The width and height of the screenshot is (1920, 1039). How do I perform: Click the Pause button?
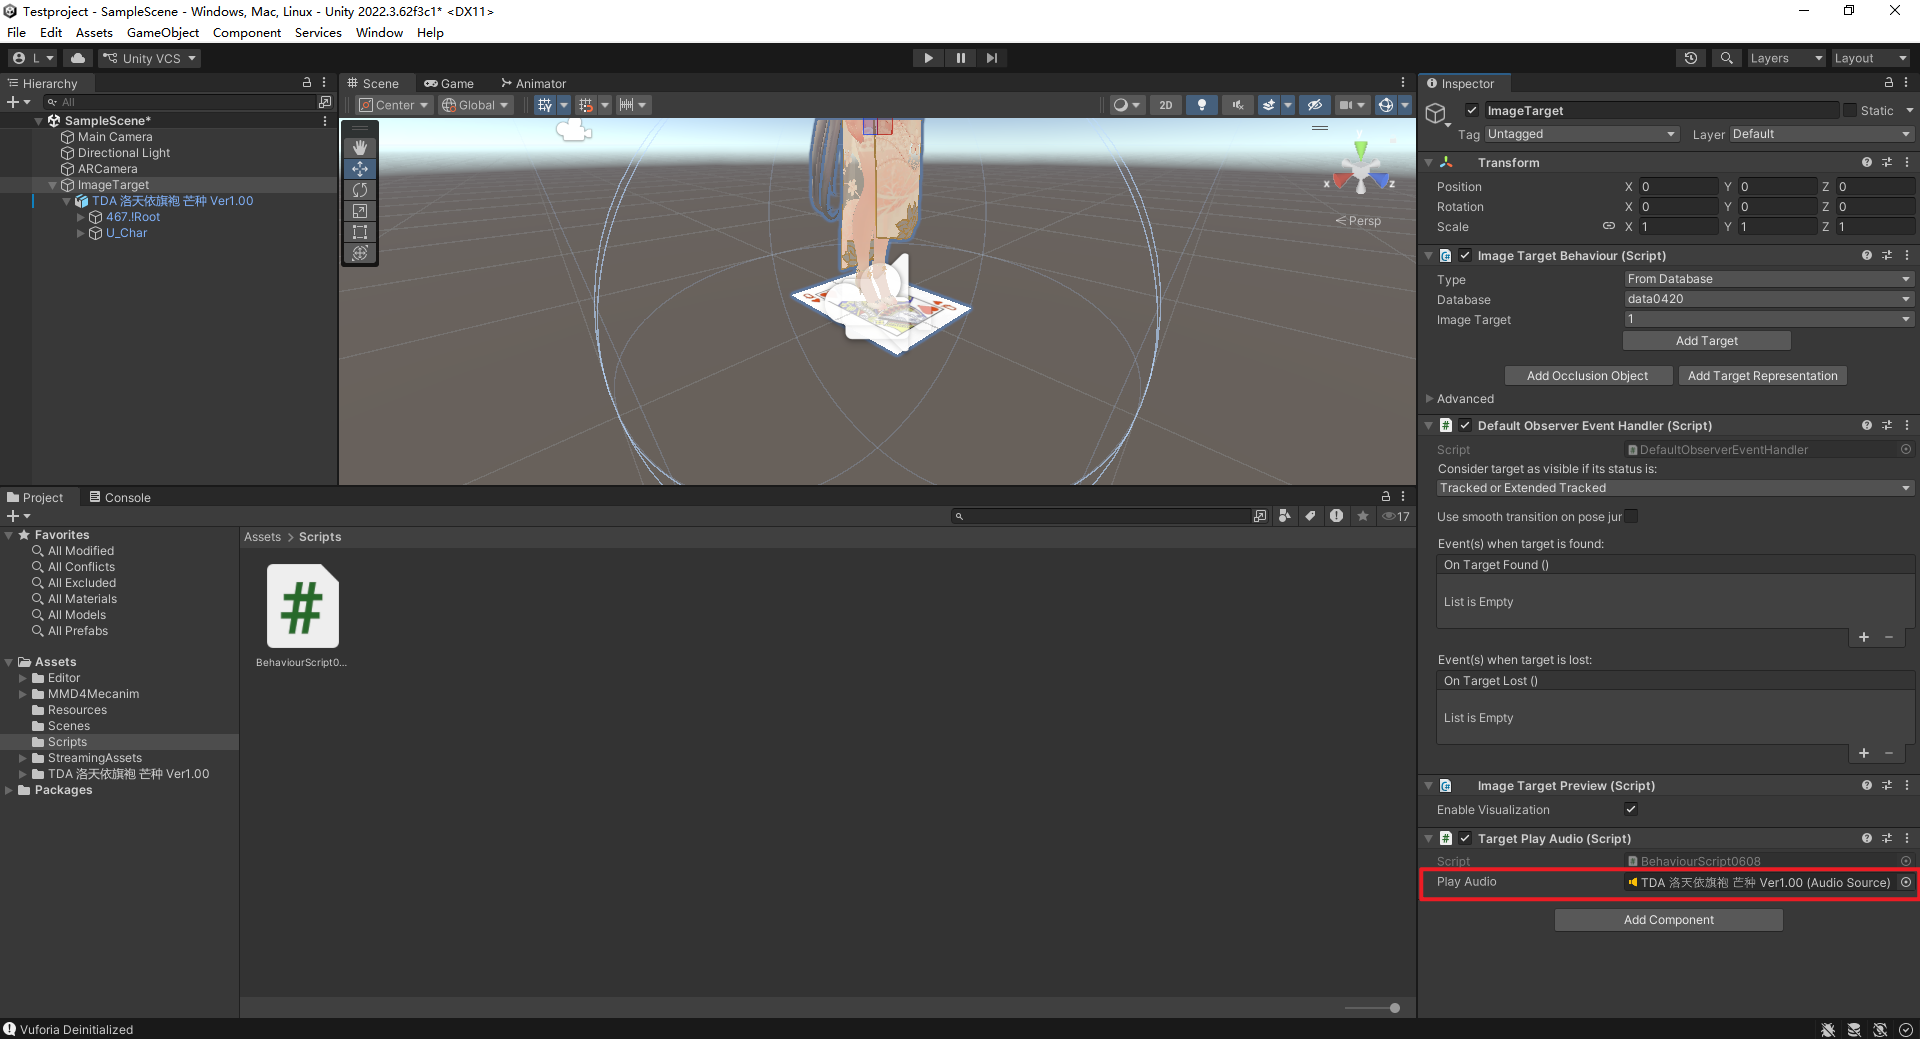point(960,58)
